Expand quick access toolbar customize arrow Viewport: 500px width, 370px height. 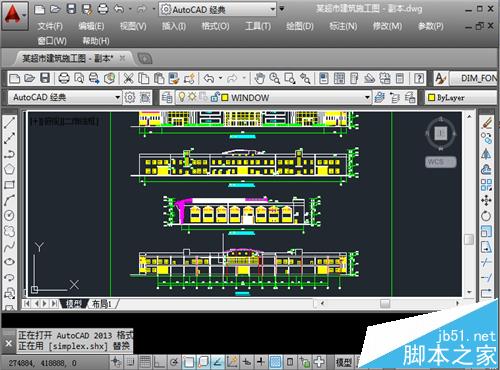click(x=282, y=9)
